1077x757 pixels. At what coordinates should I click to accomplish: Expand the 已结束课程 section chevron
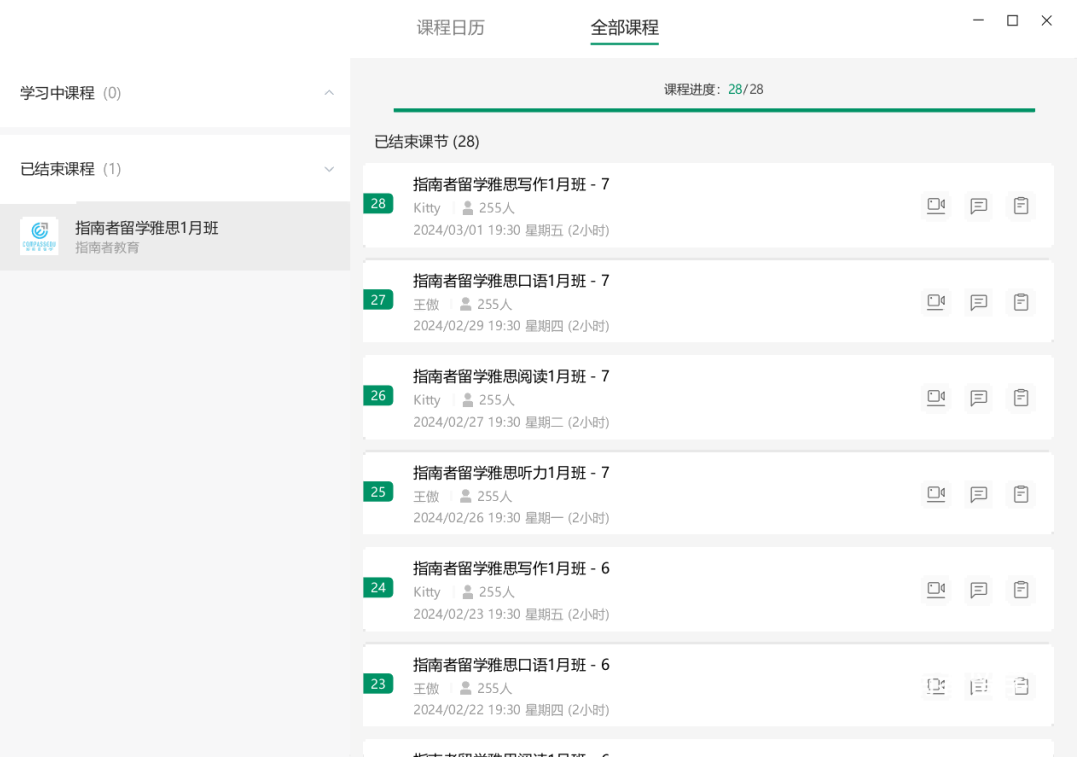point(329,169)
